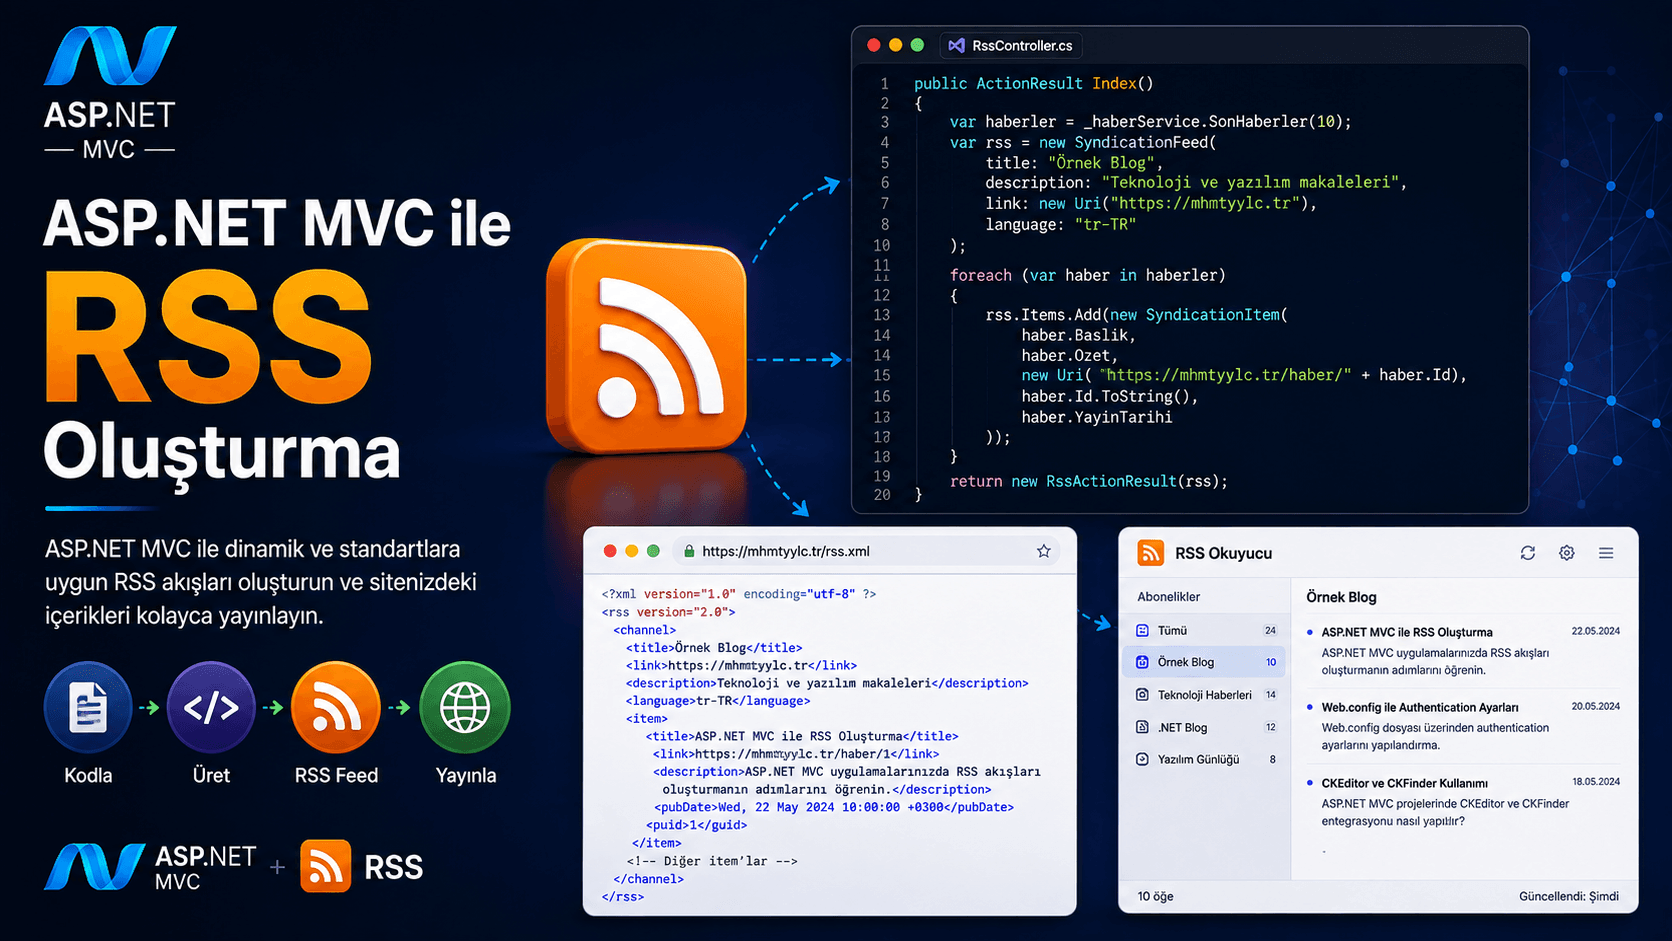Viewport: 1672px width, 941px height.
Task: Open RSS Okuyucu settings gear
Action: (x=1567, y=553)
